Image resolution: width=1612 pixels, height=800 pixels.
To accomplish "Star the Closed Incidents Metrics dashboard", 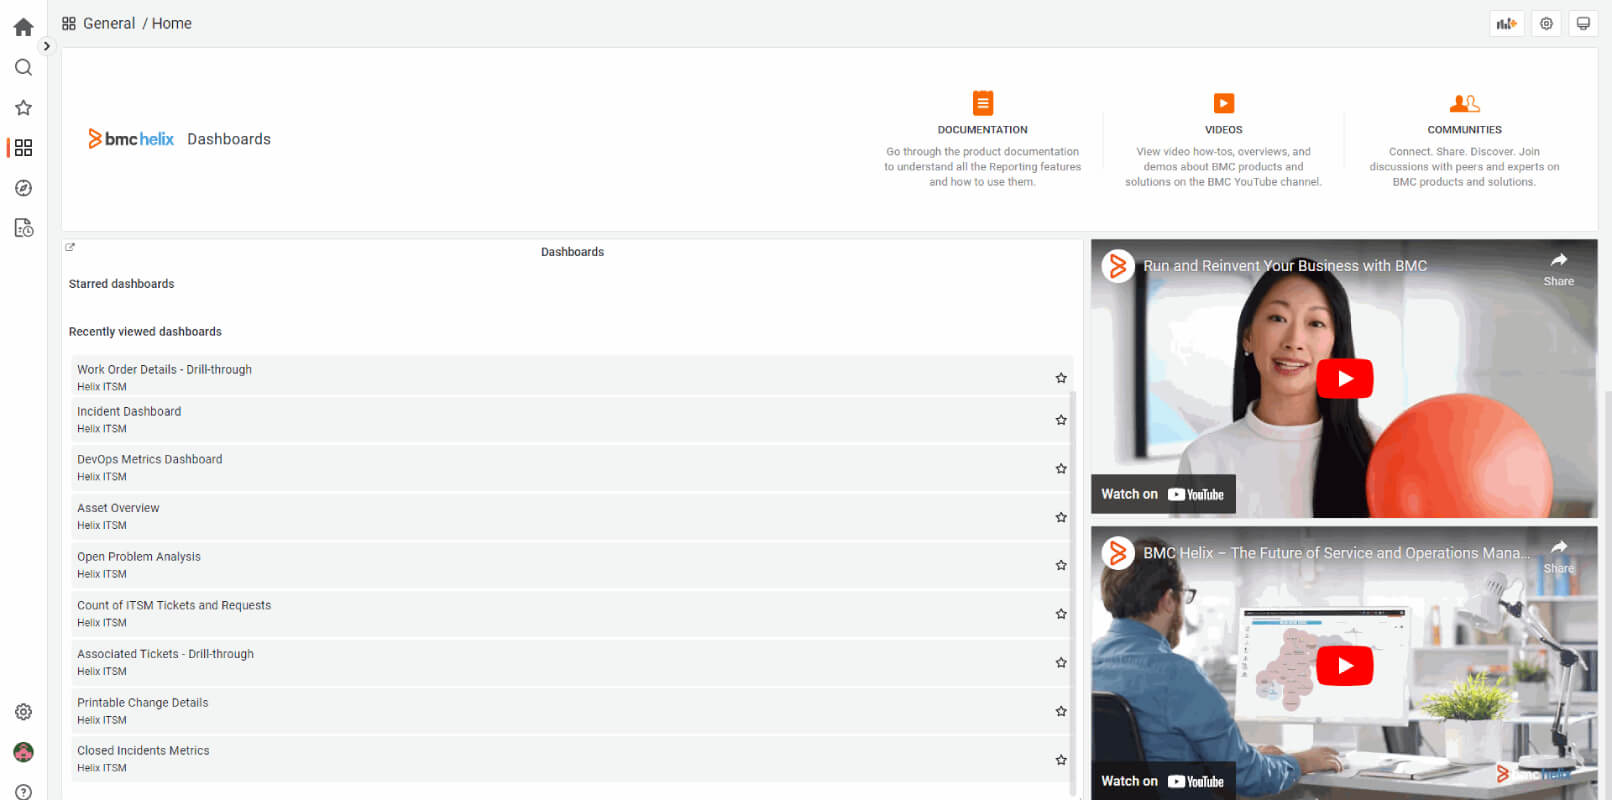I will coord(1061,760).
